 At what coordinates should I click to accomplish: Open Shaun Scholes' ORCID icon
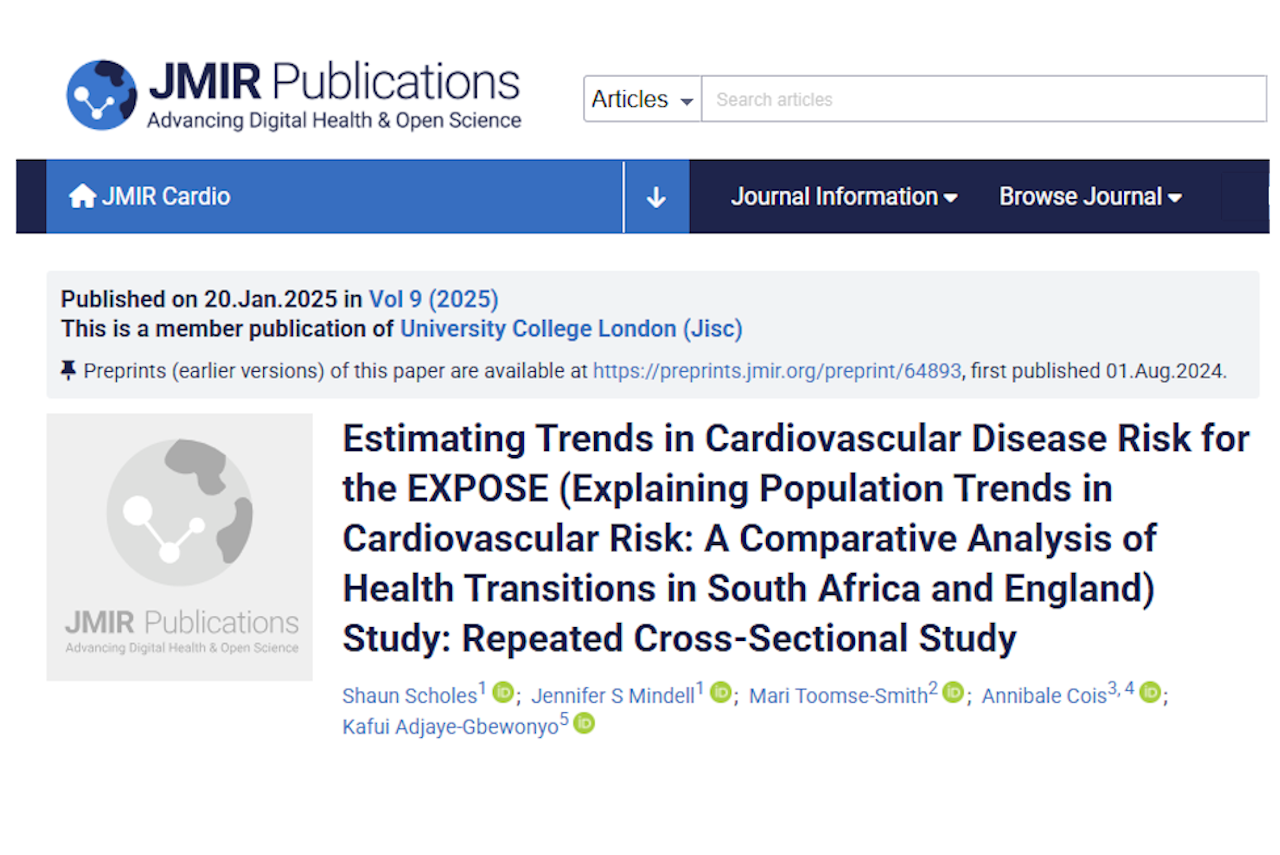pyautogui.click(x=503, y=692)
